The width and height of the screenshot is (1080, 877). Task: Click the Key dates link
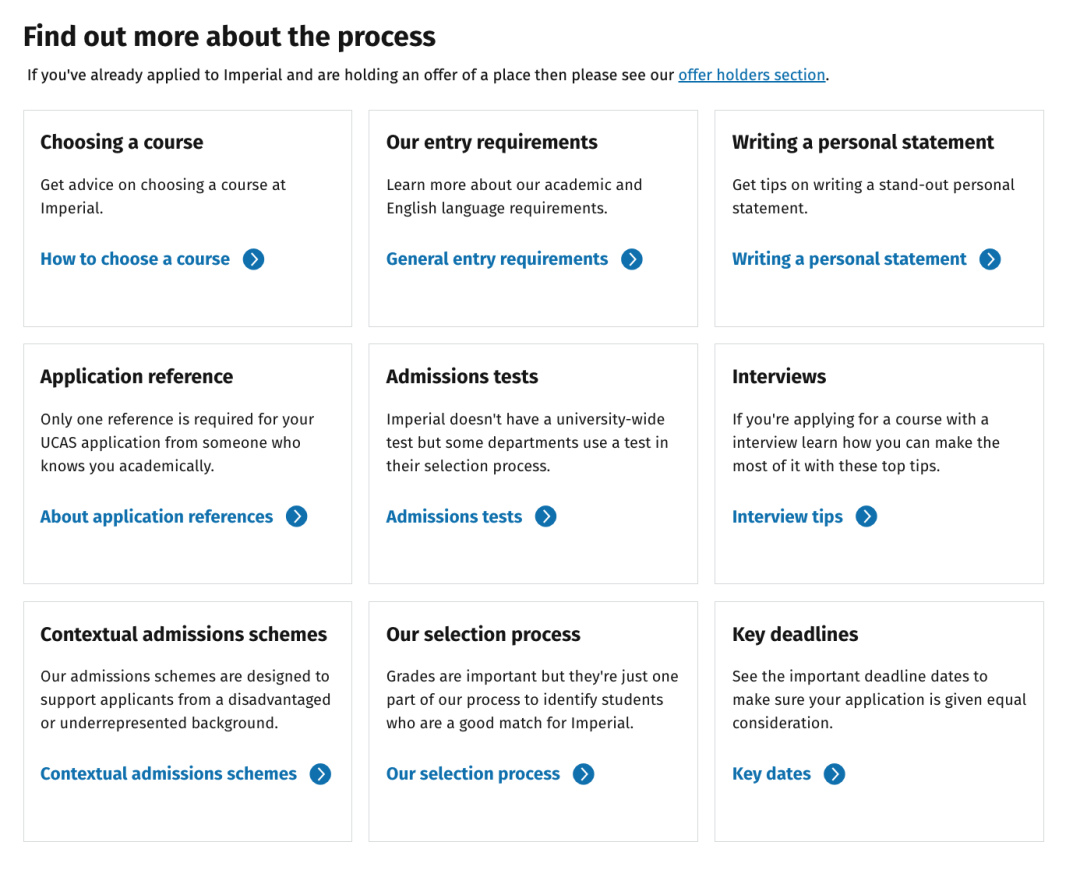(771, 774)
